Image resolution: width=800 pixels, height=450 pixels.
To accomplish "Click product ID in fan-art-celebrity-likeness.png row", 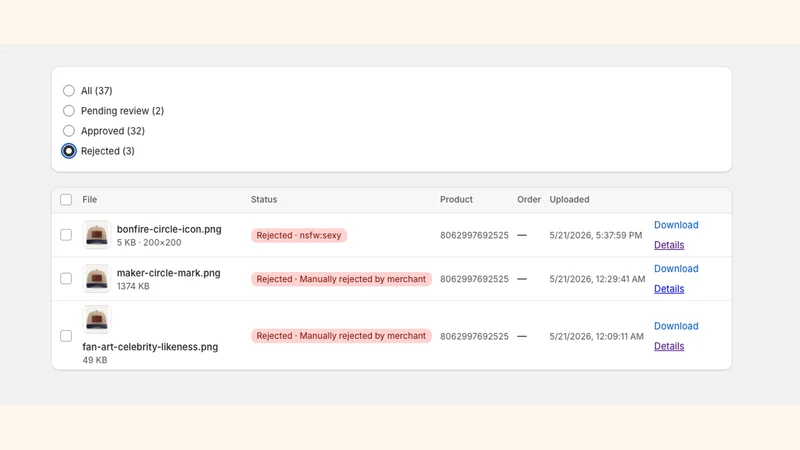I will point(474,336).
